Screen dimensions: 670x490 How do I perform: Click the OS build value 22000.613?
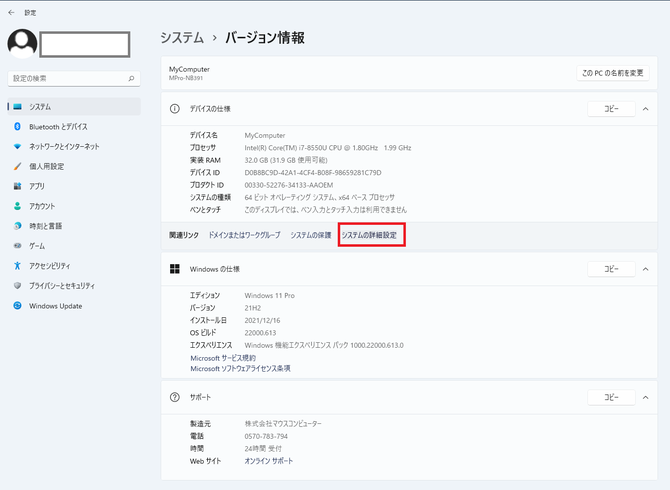[260, 333]
